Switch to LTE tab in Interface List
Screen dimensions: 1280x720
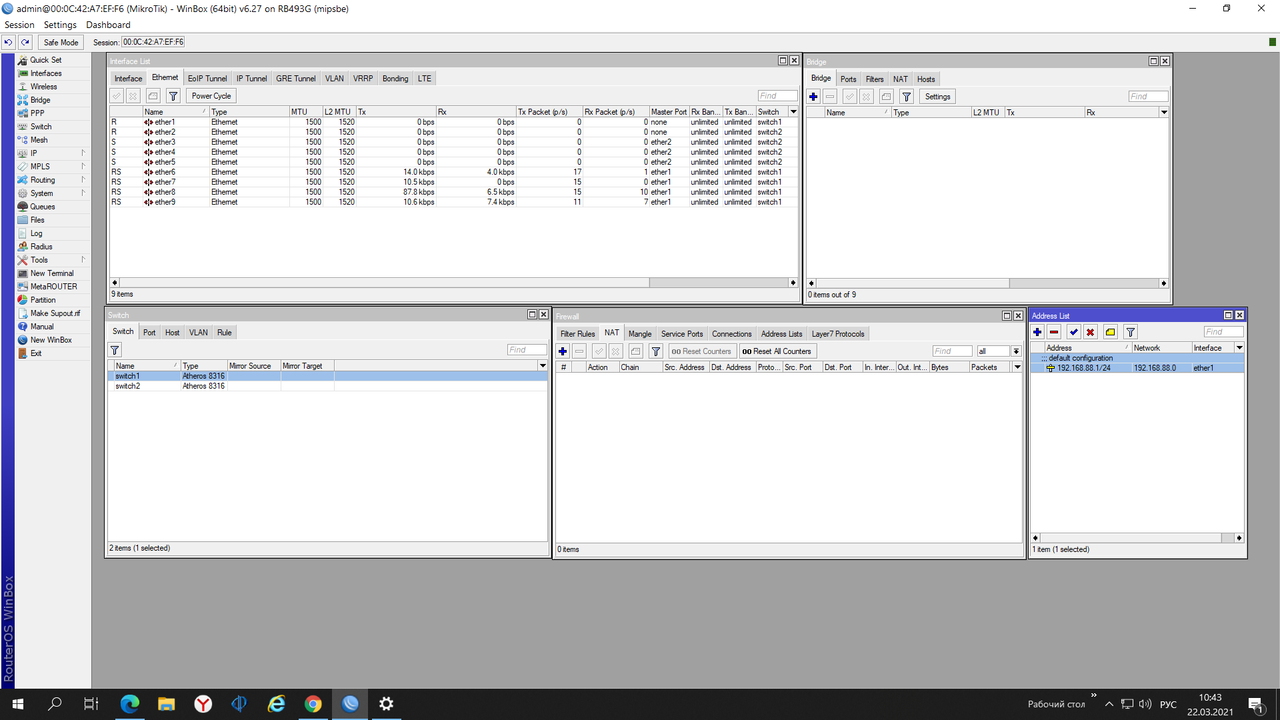425,78
